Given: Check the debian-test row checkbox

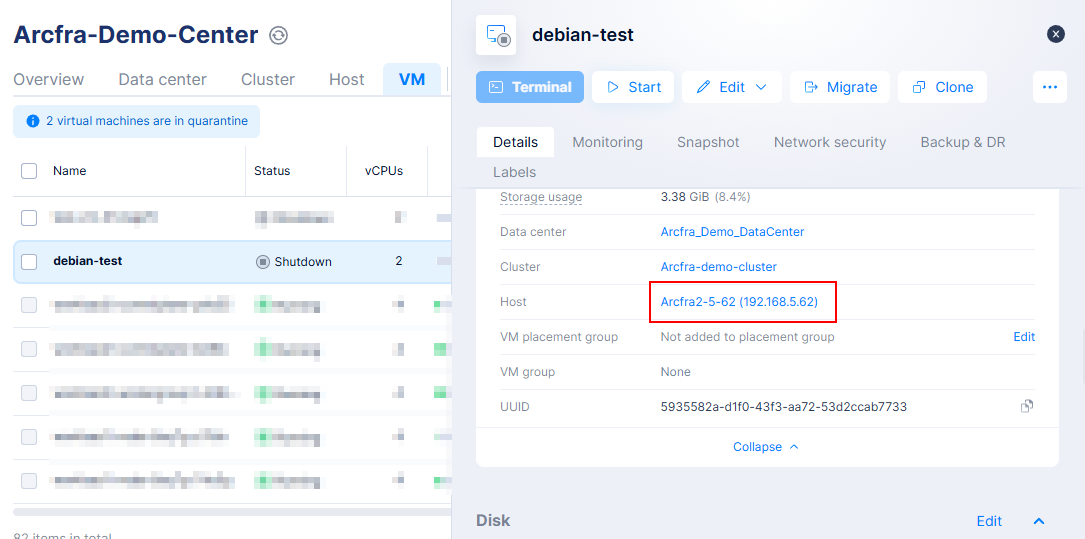Looking at the screenshot, I should [x=29, y=261].
